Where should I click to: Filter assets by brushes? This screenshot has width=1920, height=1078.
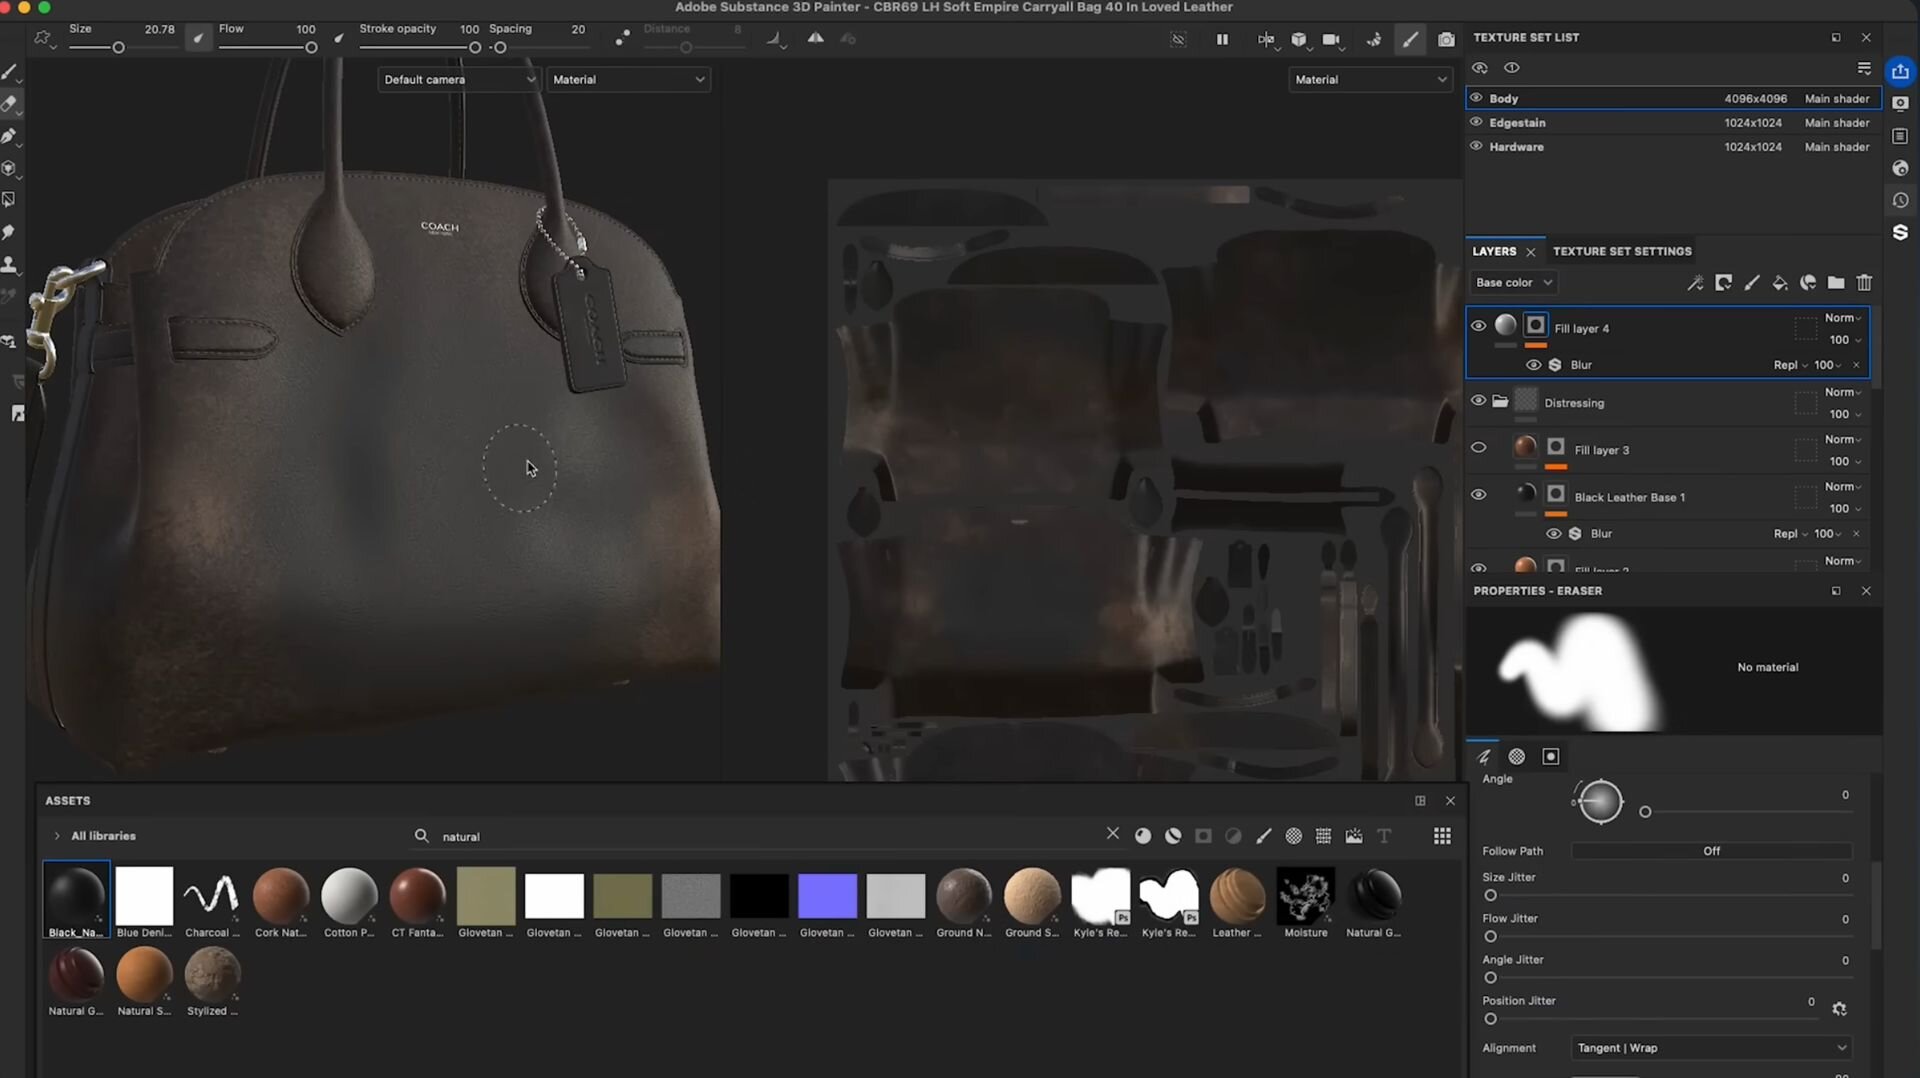[1264, 836]
